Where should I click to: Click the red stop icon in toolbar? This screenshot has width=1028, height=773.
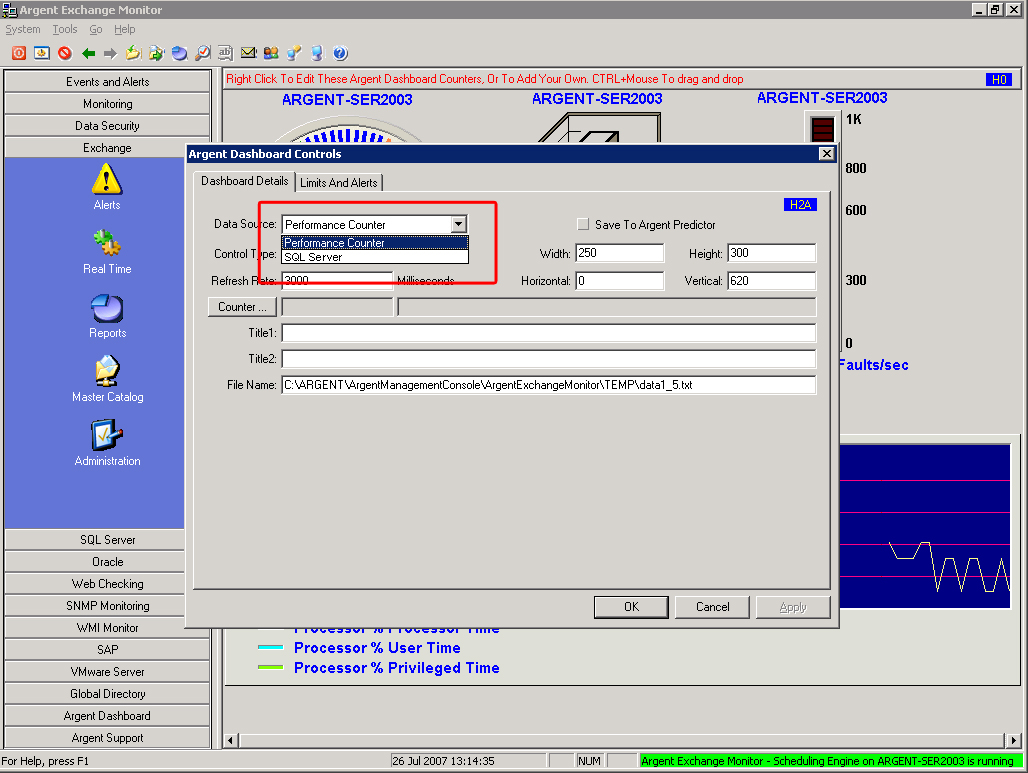(65, 53)
